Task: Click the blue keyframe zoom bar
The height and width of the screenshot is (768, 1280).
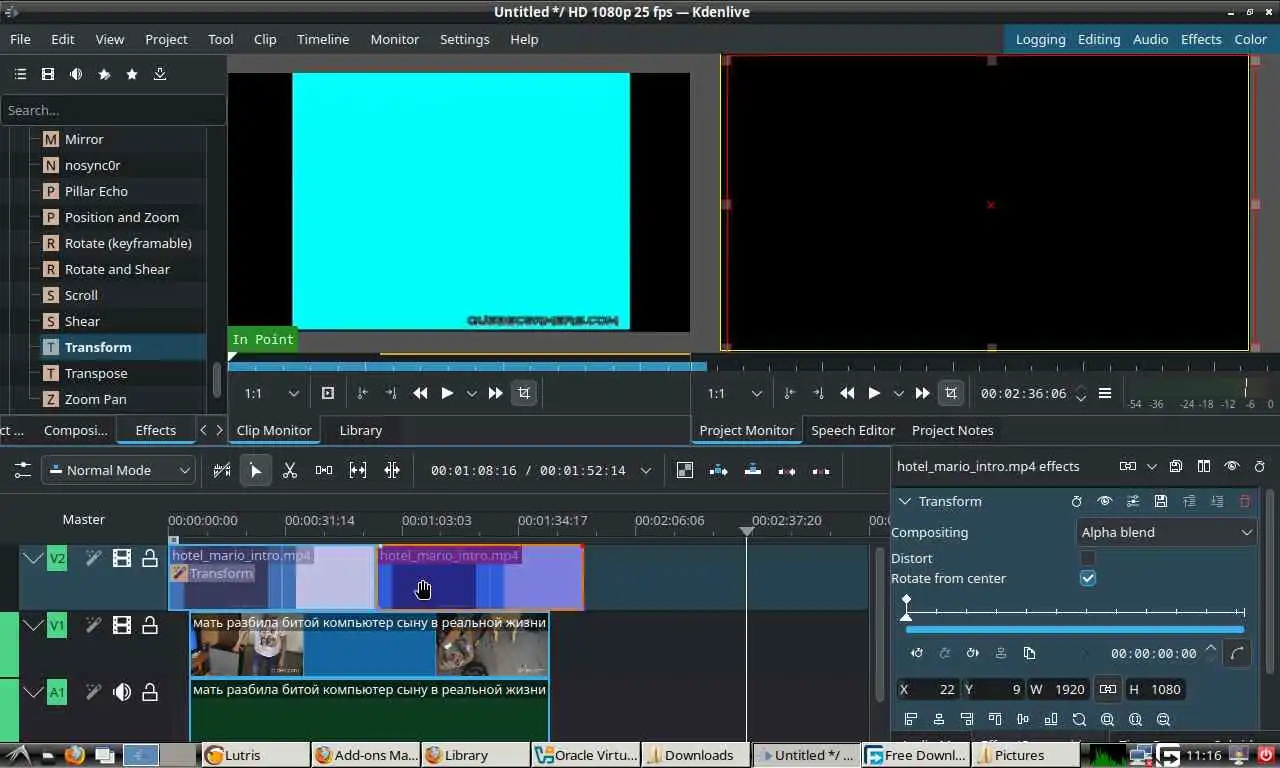Action: point(1075,630)
